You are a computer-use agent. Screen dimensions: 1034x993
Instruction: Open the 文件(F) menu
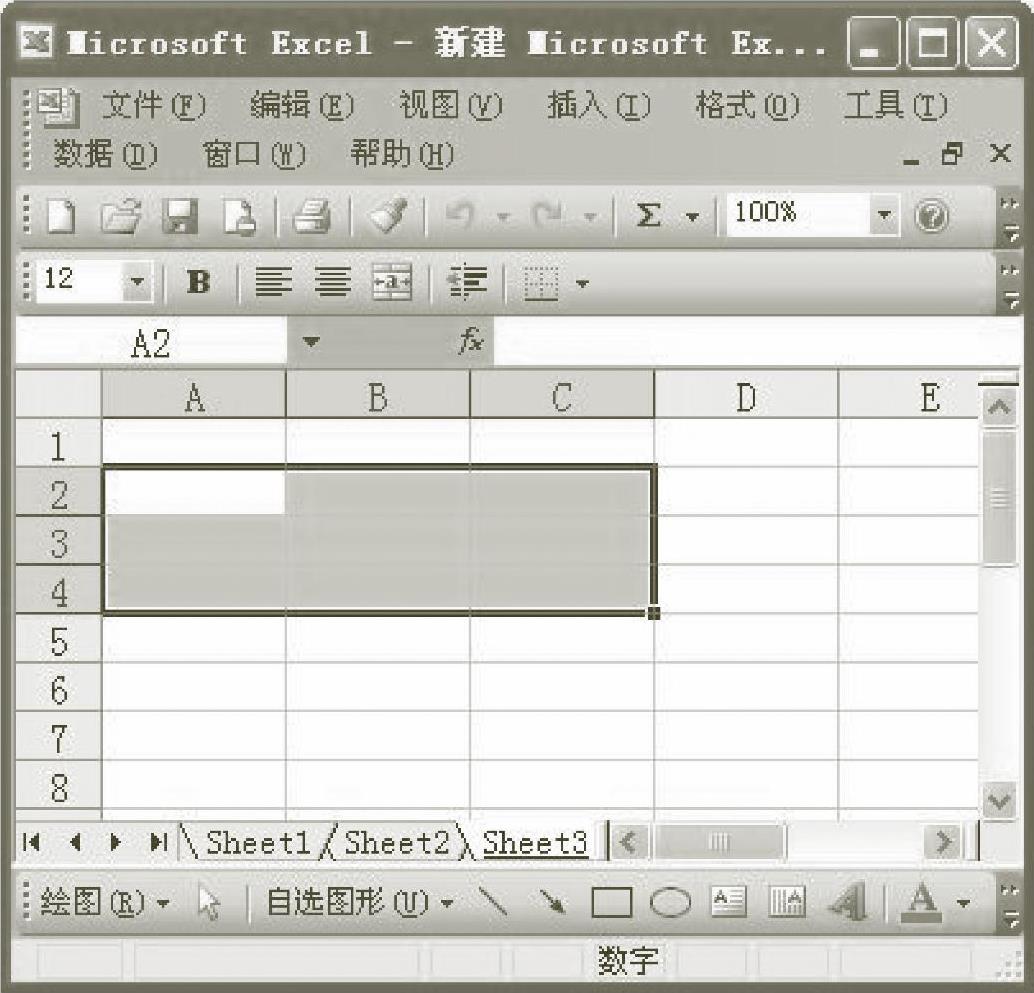[x=154, y=105]
